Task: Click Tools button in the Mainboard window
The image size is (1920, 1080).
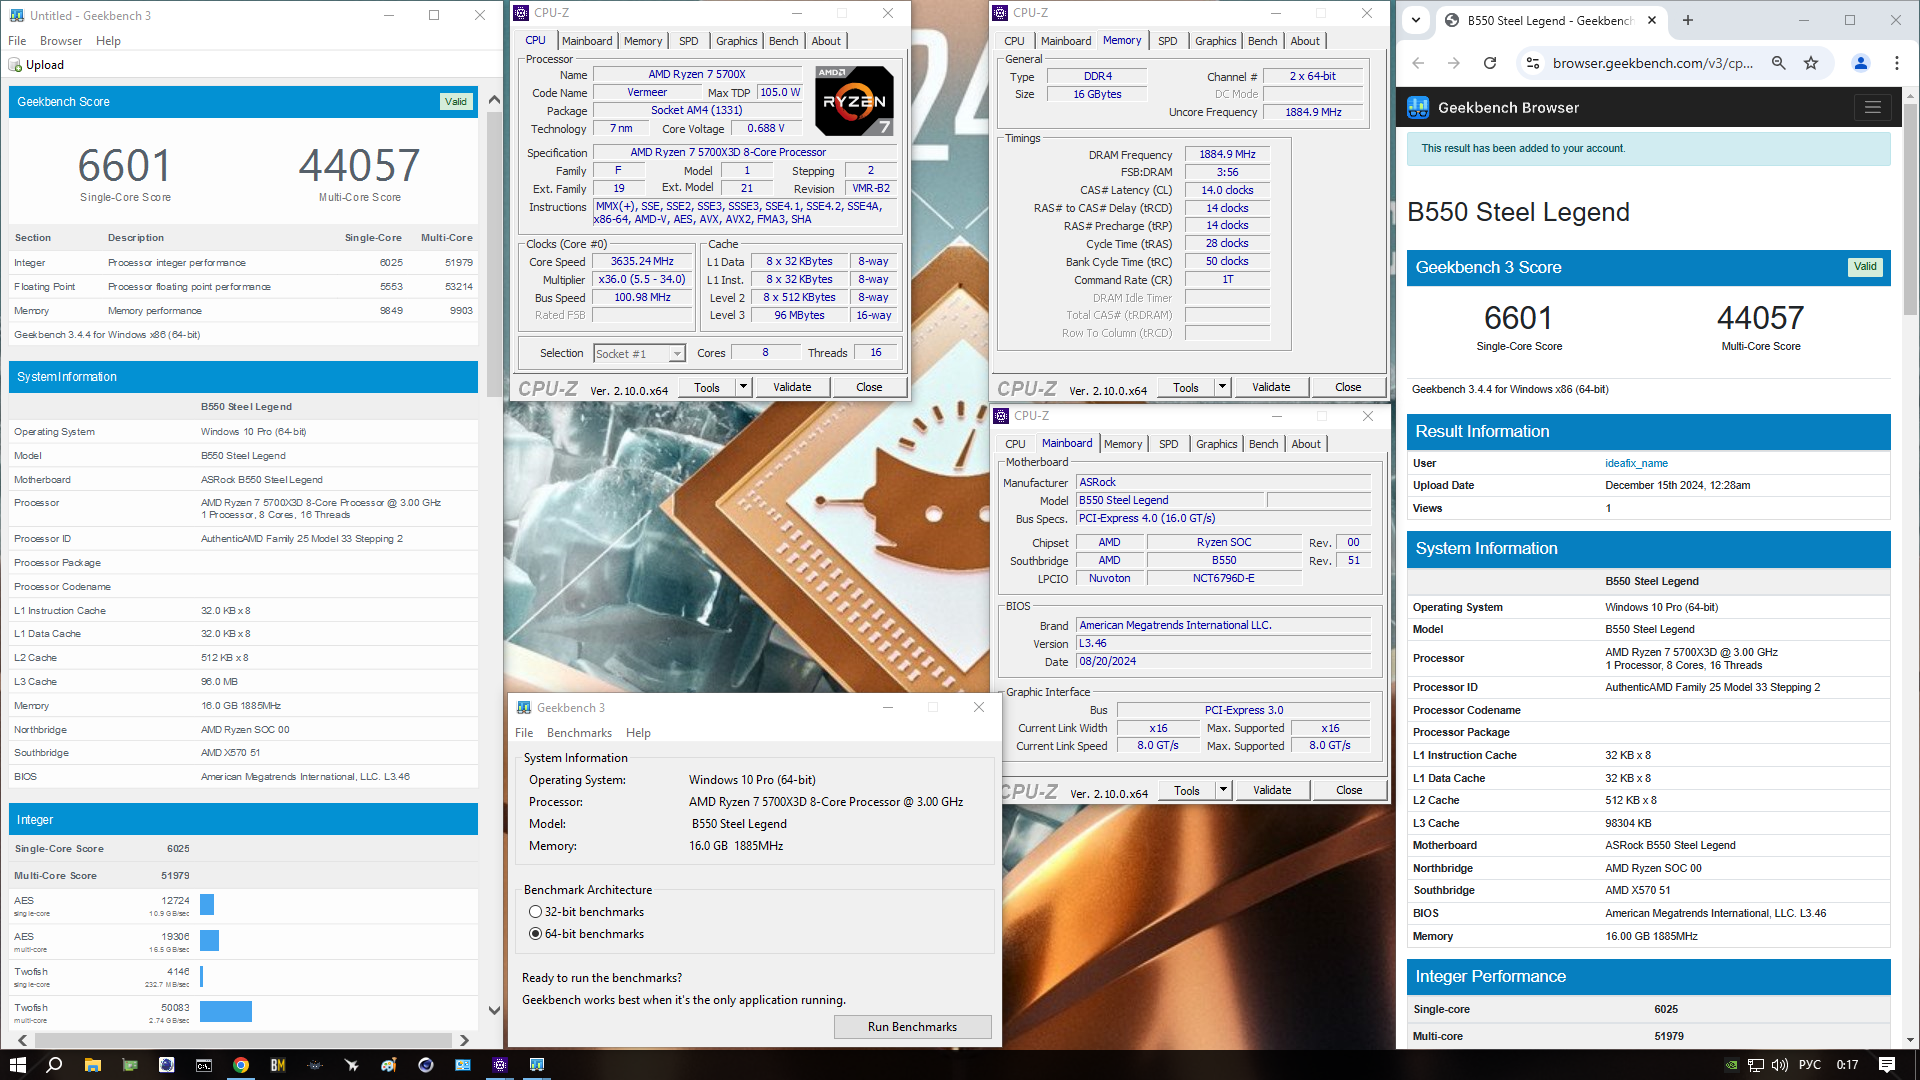Action: tap(1187, 790)
